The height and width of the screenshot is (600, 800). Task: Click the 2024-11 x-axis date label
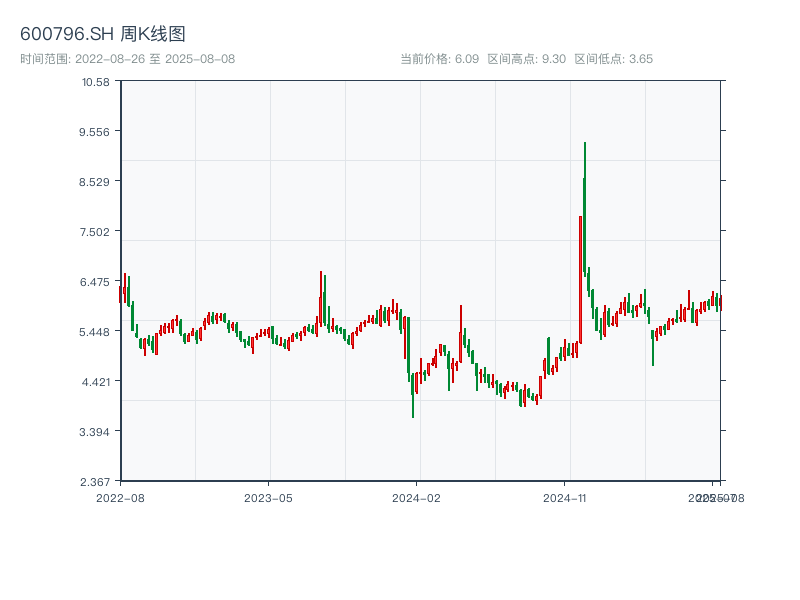click(x=566, y=497)
